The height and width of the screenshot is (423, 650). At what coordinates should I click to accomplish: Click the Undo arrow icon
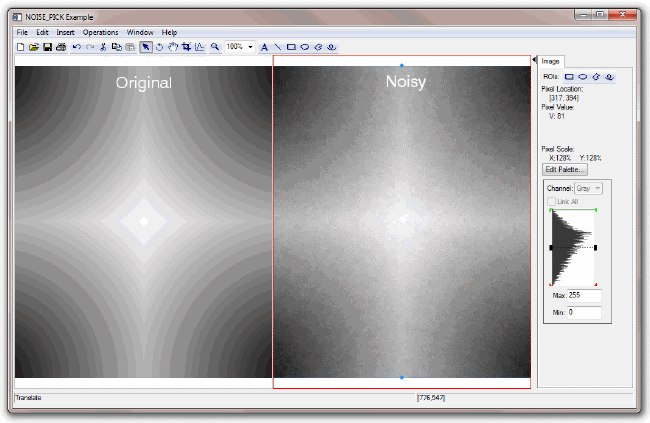77,47
